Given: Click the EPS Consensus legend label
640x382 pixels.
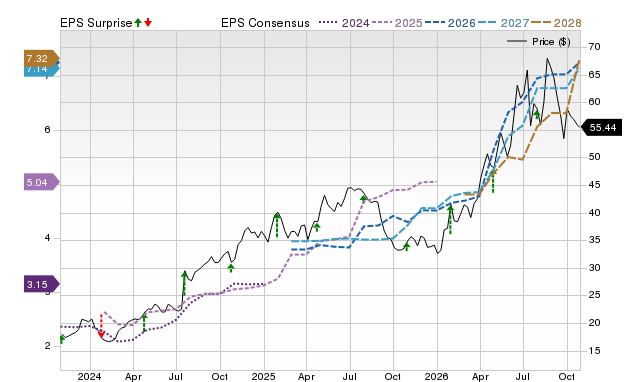Looking at the screenshot, I should point(265,23).
